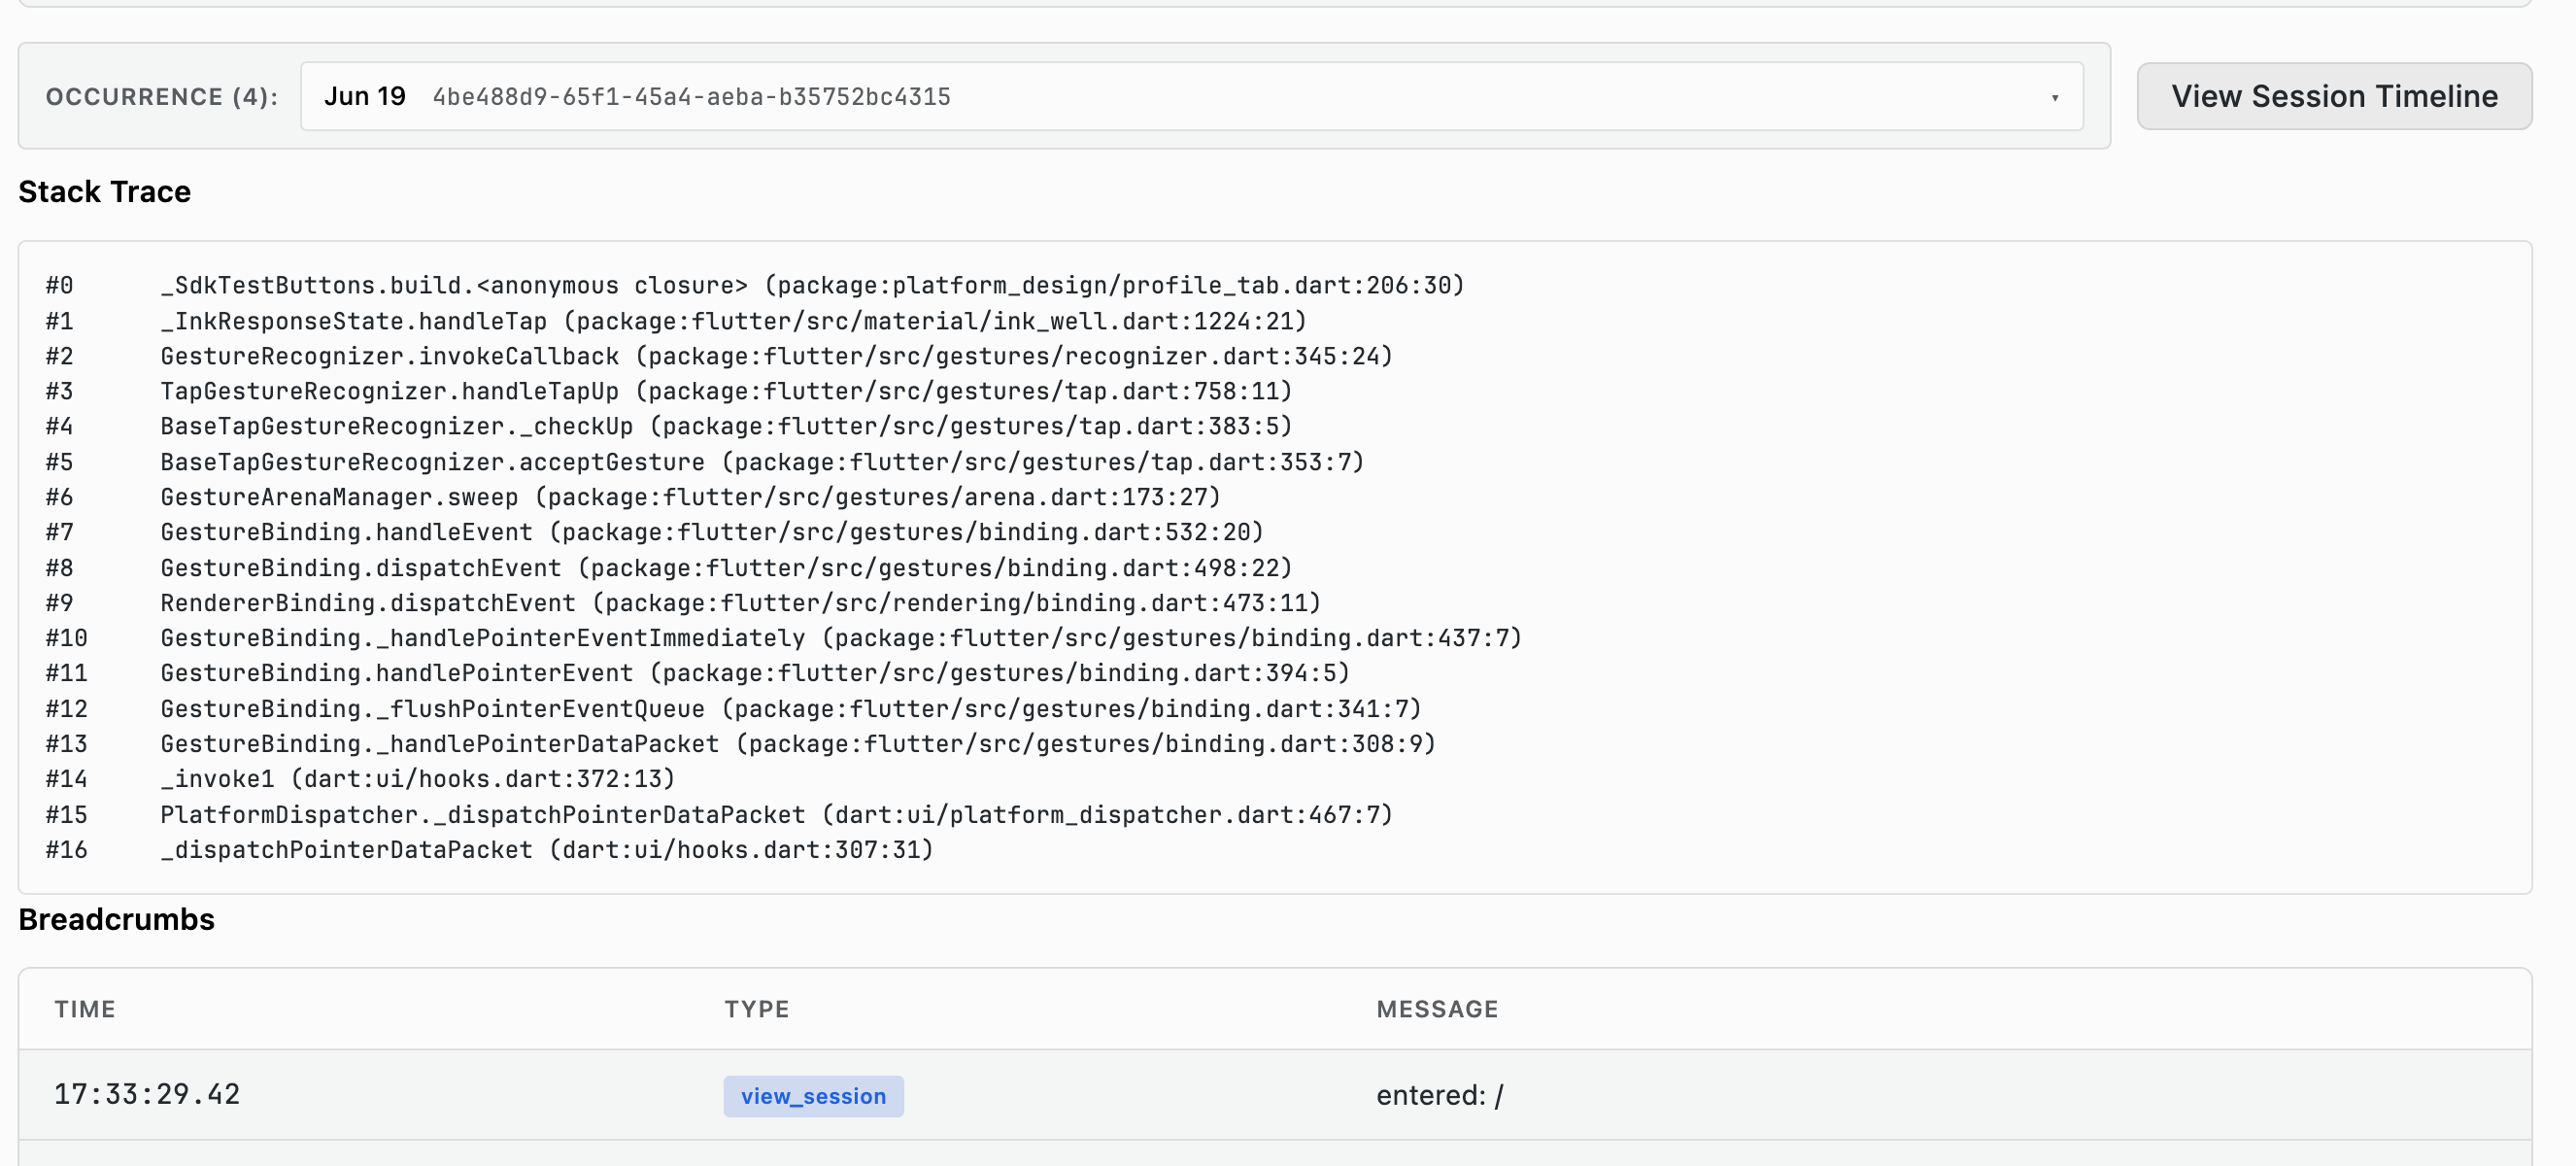Click stack frame #5 BaseTapGestureRecognizer.acceptGesture
2576x1166 pixels.
[705, 462]
